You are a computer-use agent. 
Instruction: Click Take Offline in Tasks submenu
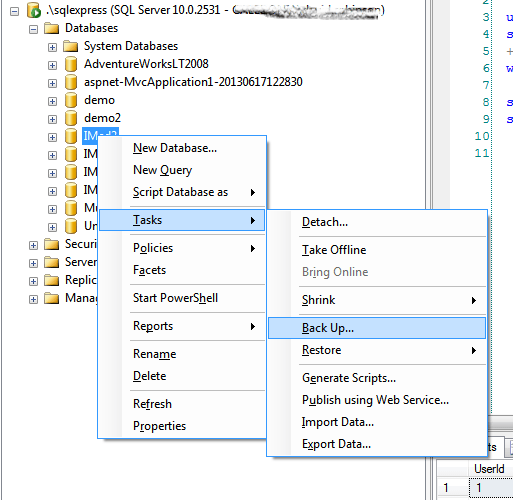377,250
